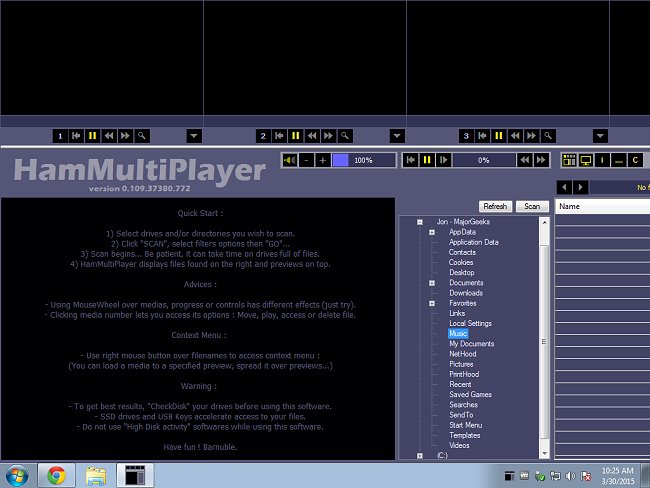The height and width of the screenshot is (488, 650).
Task: Increase volume with the plus button
Action: tap(323, 160)
